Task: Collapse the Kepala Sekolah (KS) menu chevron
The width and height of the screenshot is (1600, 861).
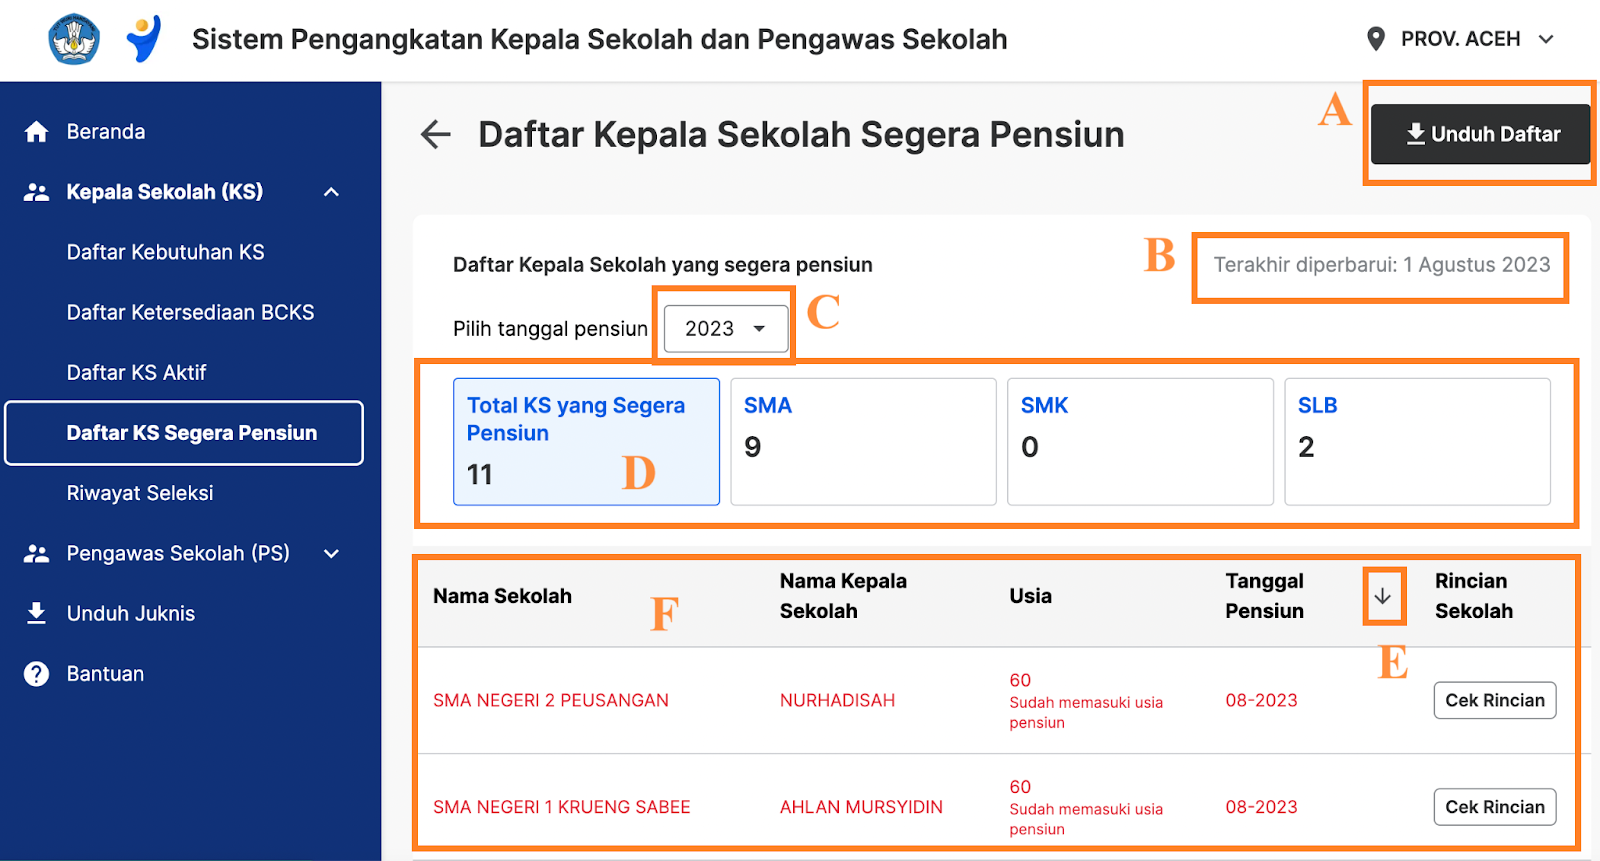Action: click(x=332, y=192)
